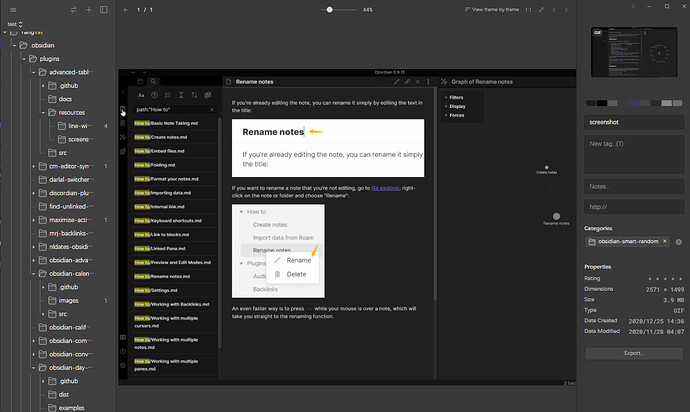The image size is (690, 412).
Task: Click the first dark color swatch
Action: [591, 103]
